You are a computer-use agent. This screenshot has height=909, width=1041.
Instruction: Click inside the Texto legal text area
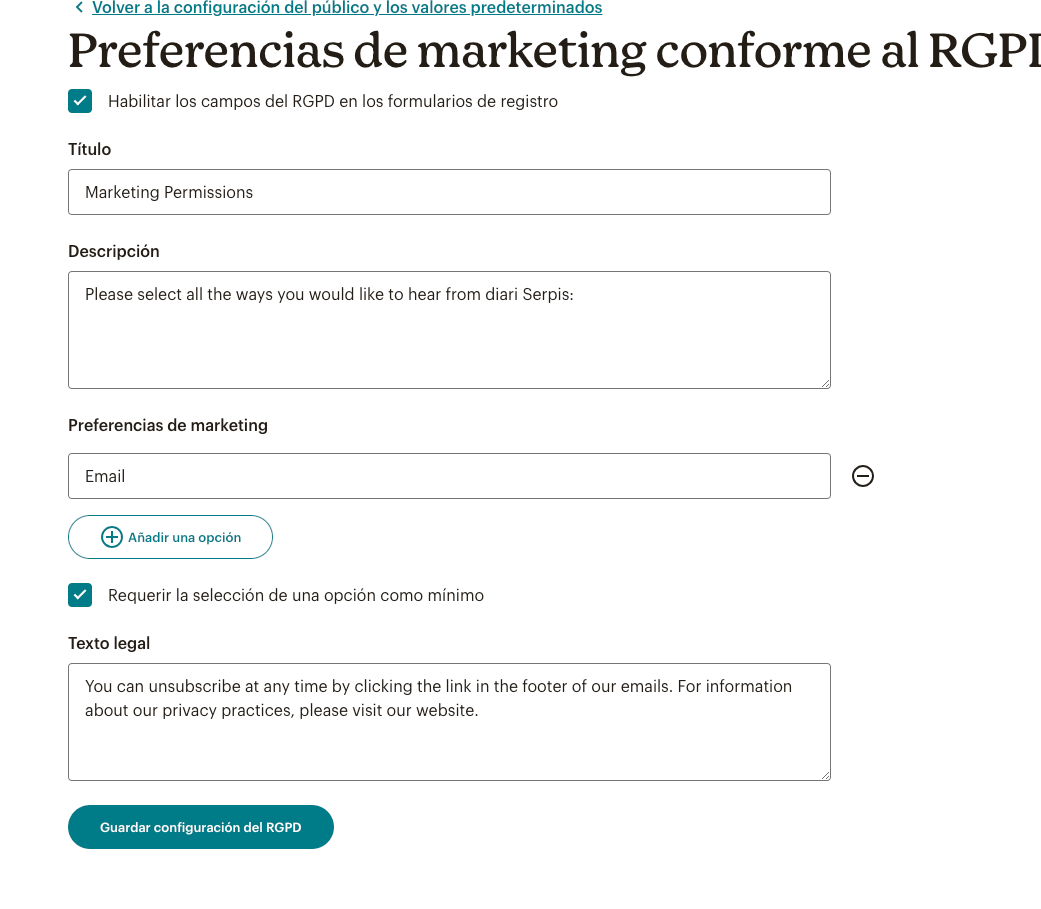[449, 722]
